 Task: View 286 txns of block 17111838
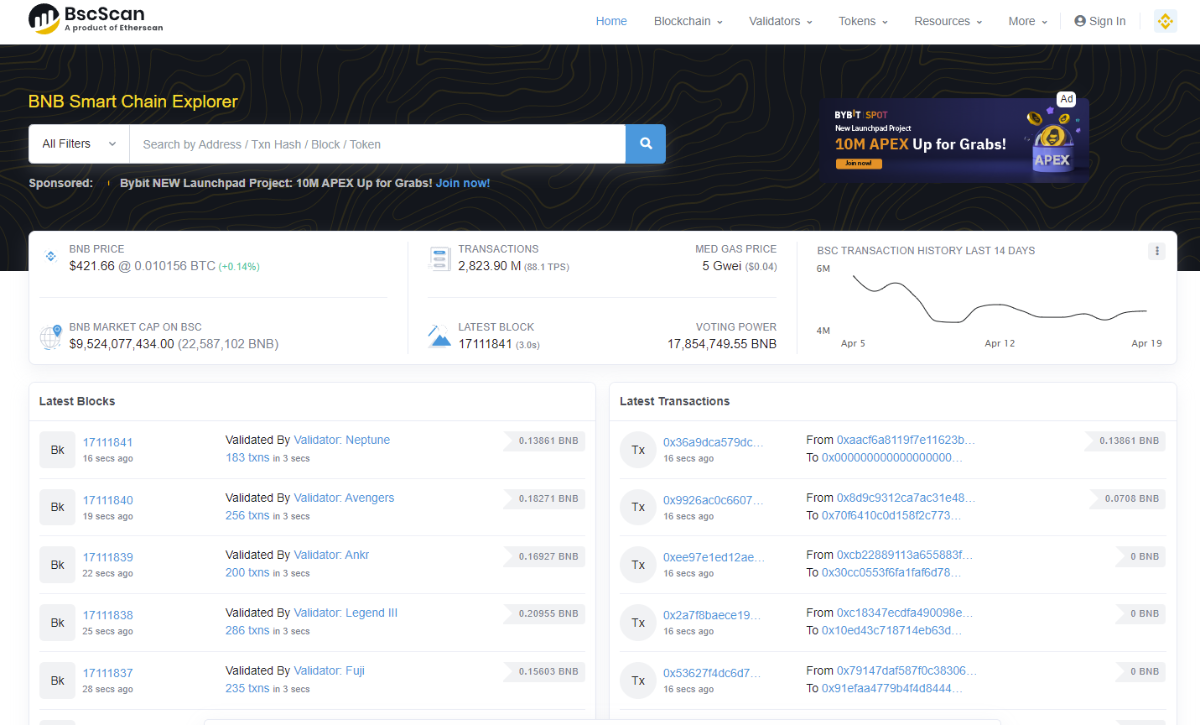click(x=248, y=630)
